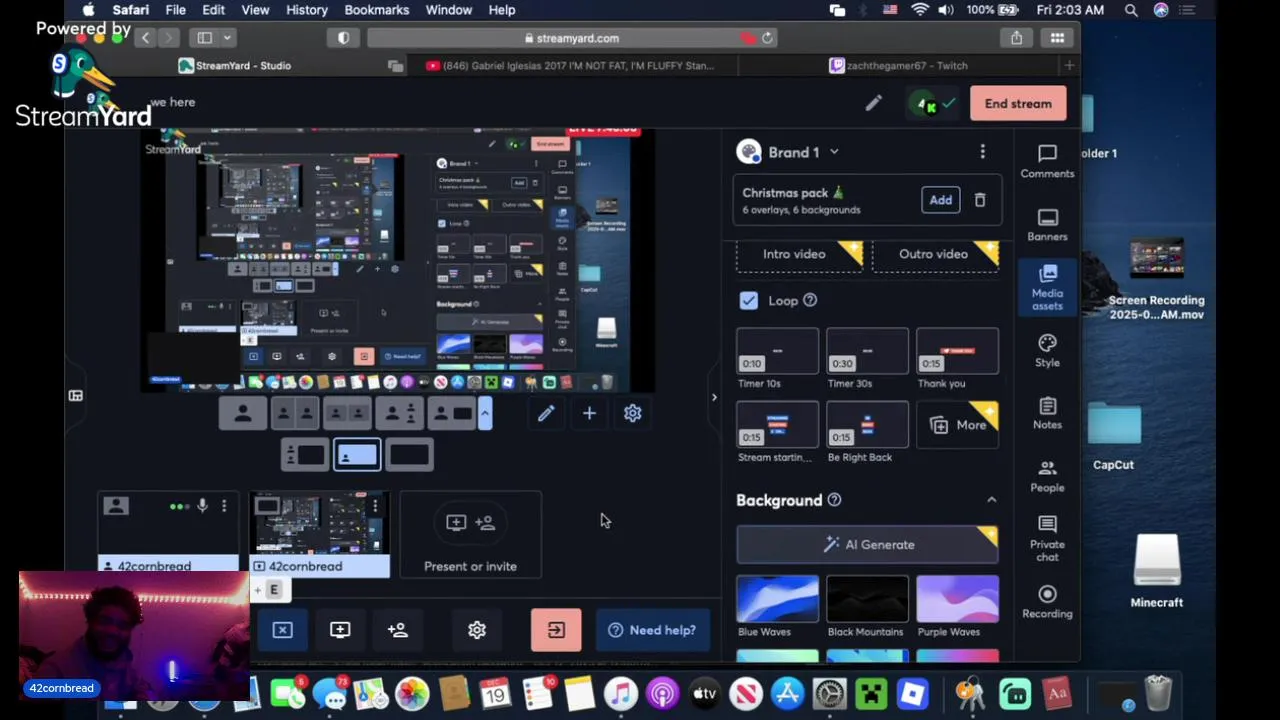Click the invite guest icon in bottom bar
Viewport: 1280px width, 720px height.
click(398, 630)
